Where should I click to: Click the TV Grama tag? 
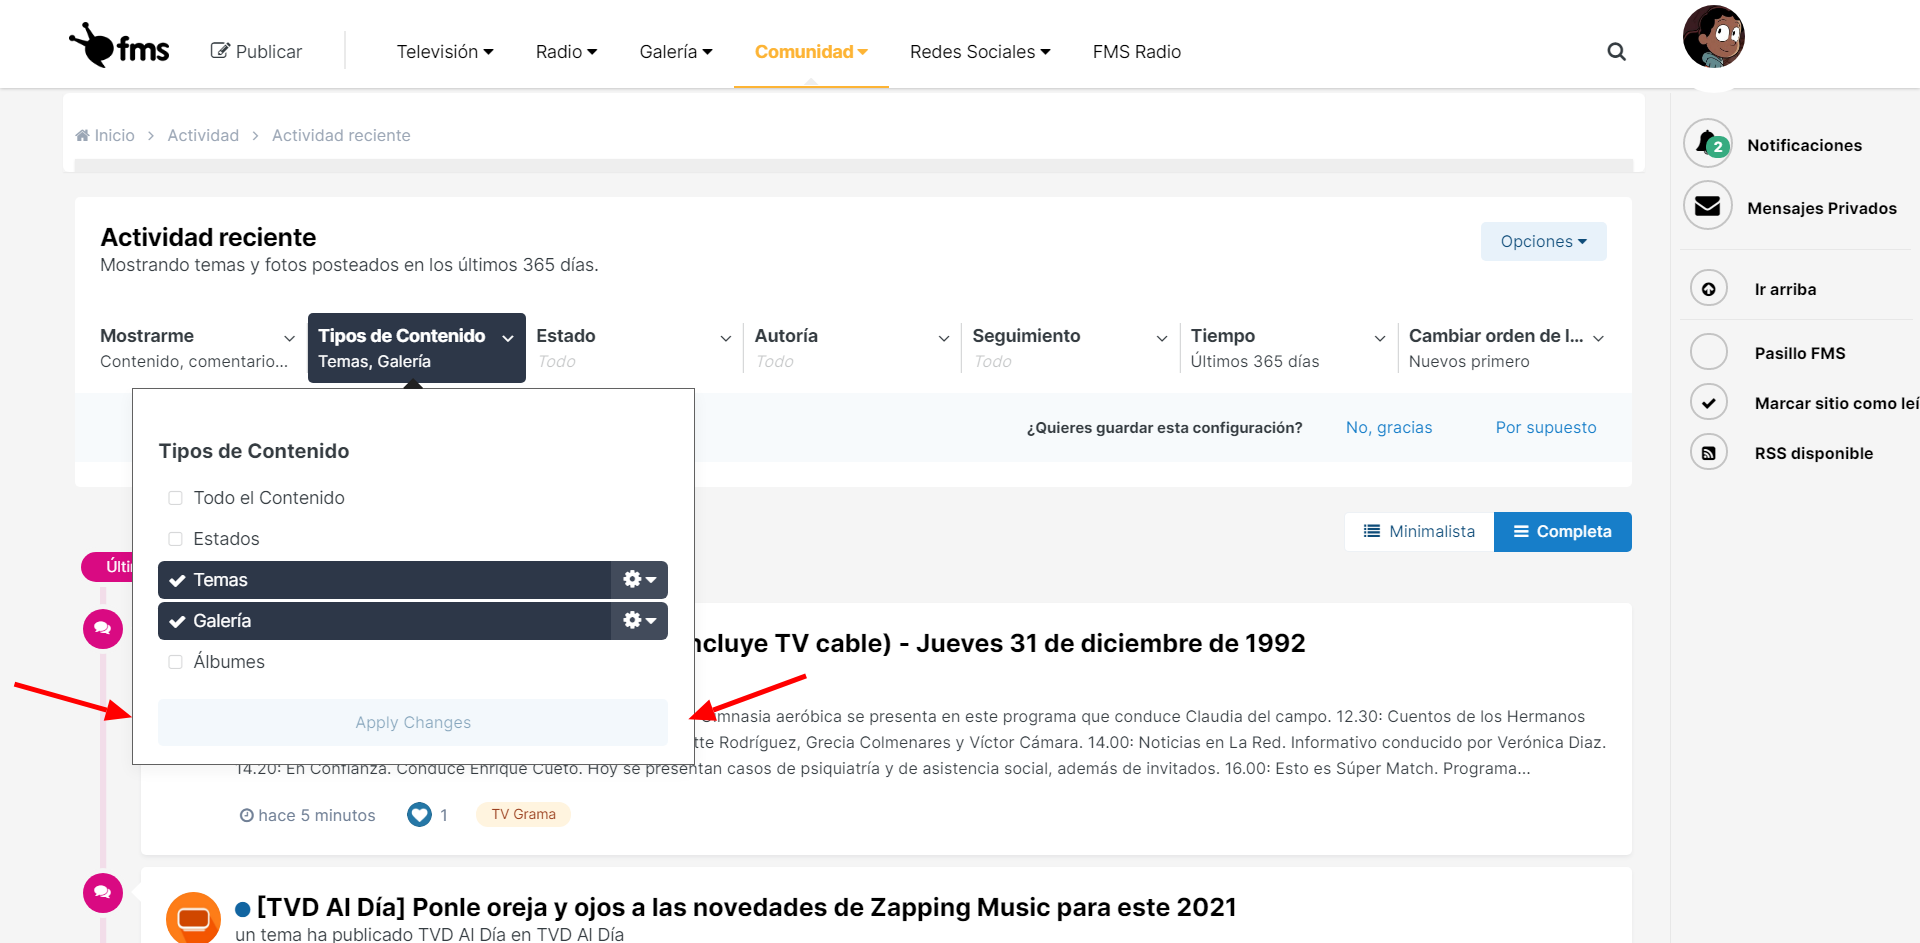(523, 814)
